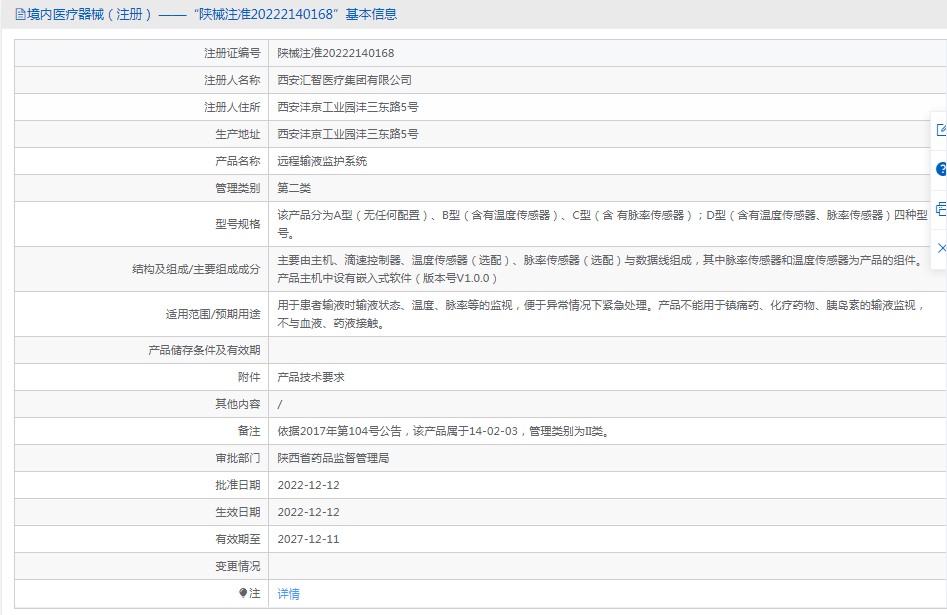Click the 其他内容 slash value

280,404
